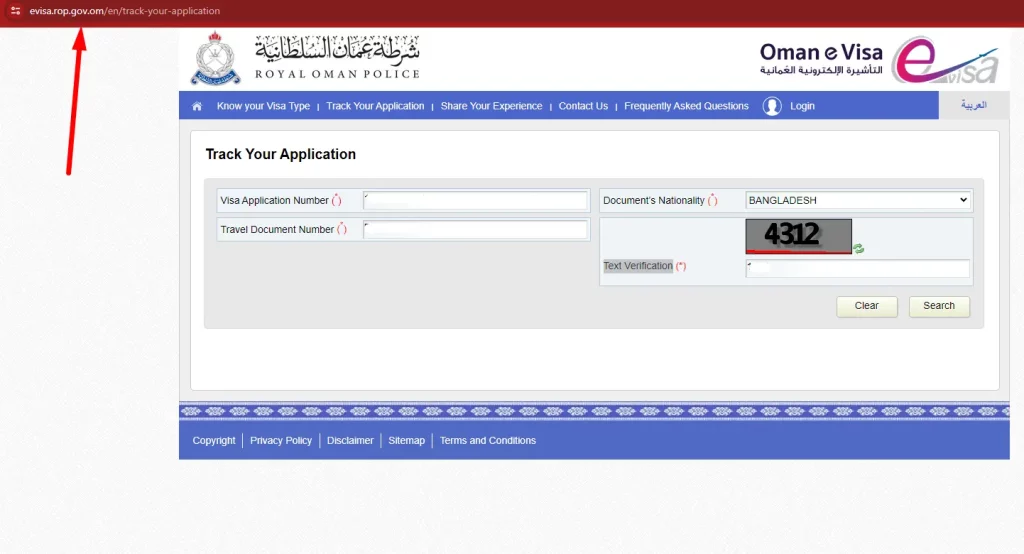1024x554 pixels.
Task: Go to Contact Us page
Action: tap(583, 106)
